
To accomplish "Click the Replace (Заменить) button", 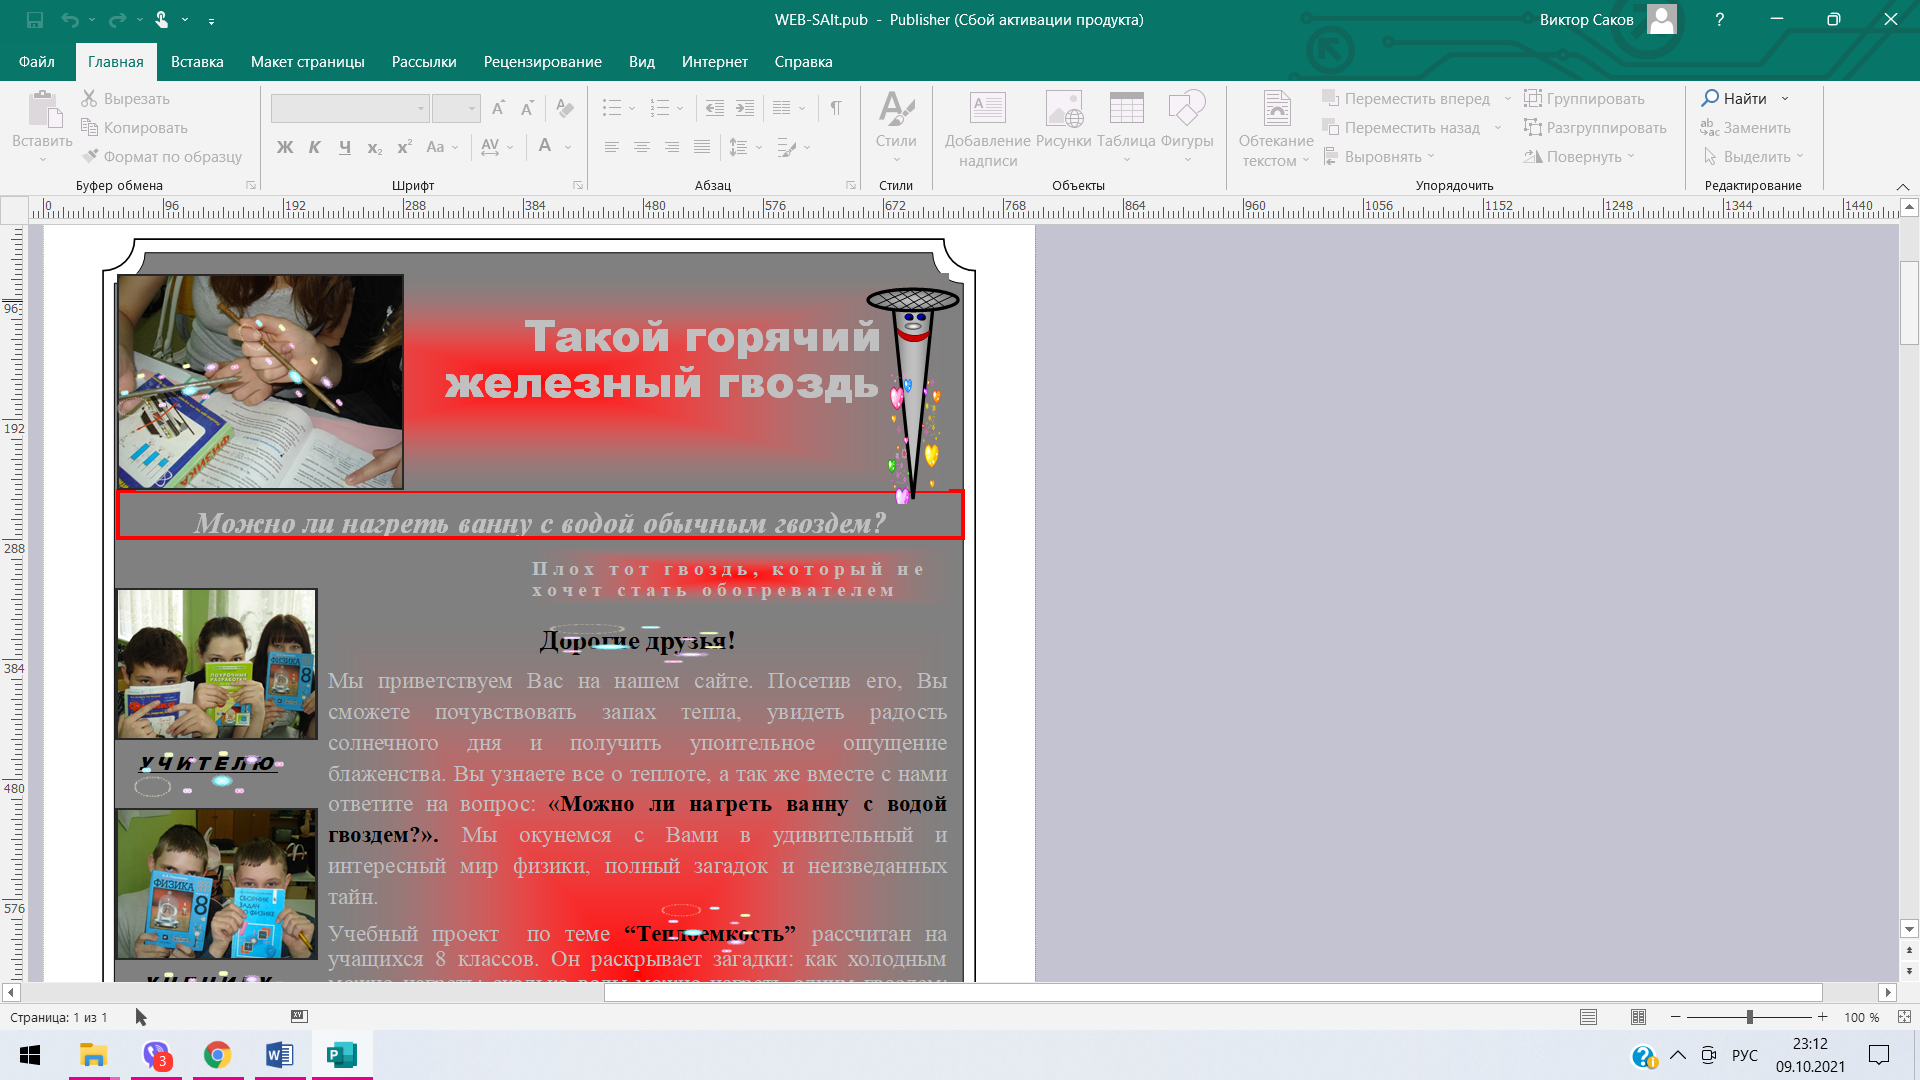I will [1746, 128].
